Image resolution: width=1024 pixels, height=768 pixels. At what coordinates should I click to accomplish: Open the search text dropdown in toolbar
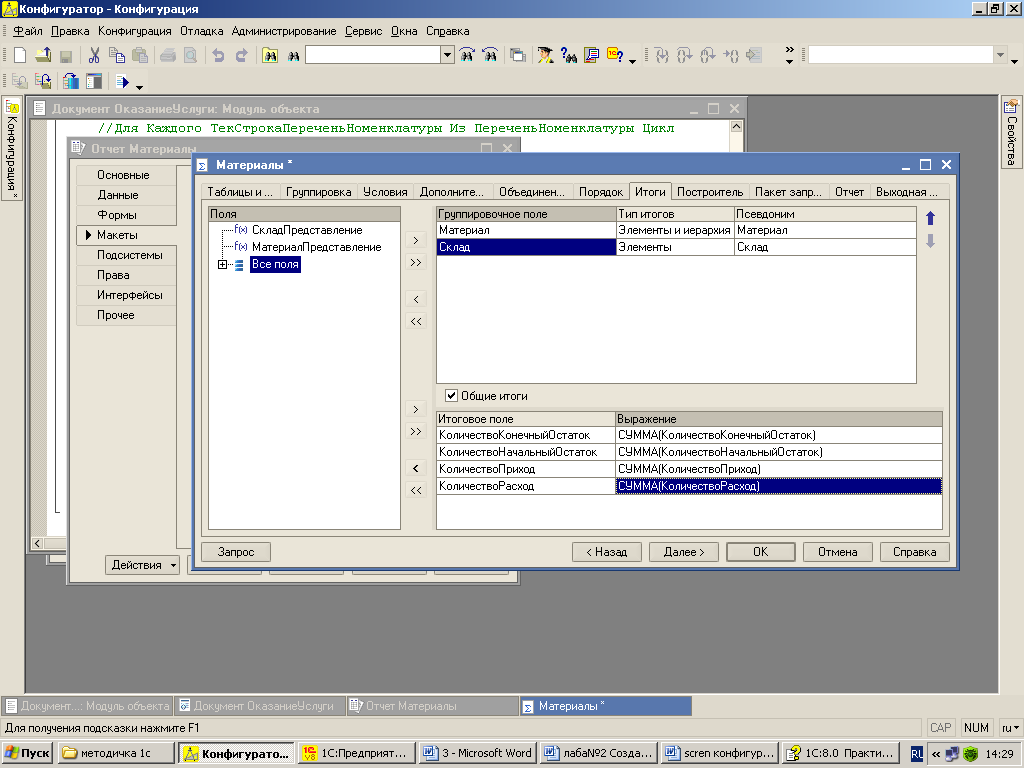447,56
